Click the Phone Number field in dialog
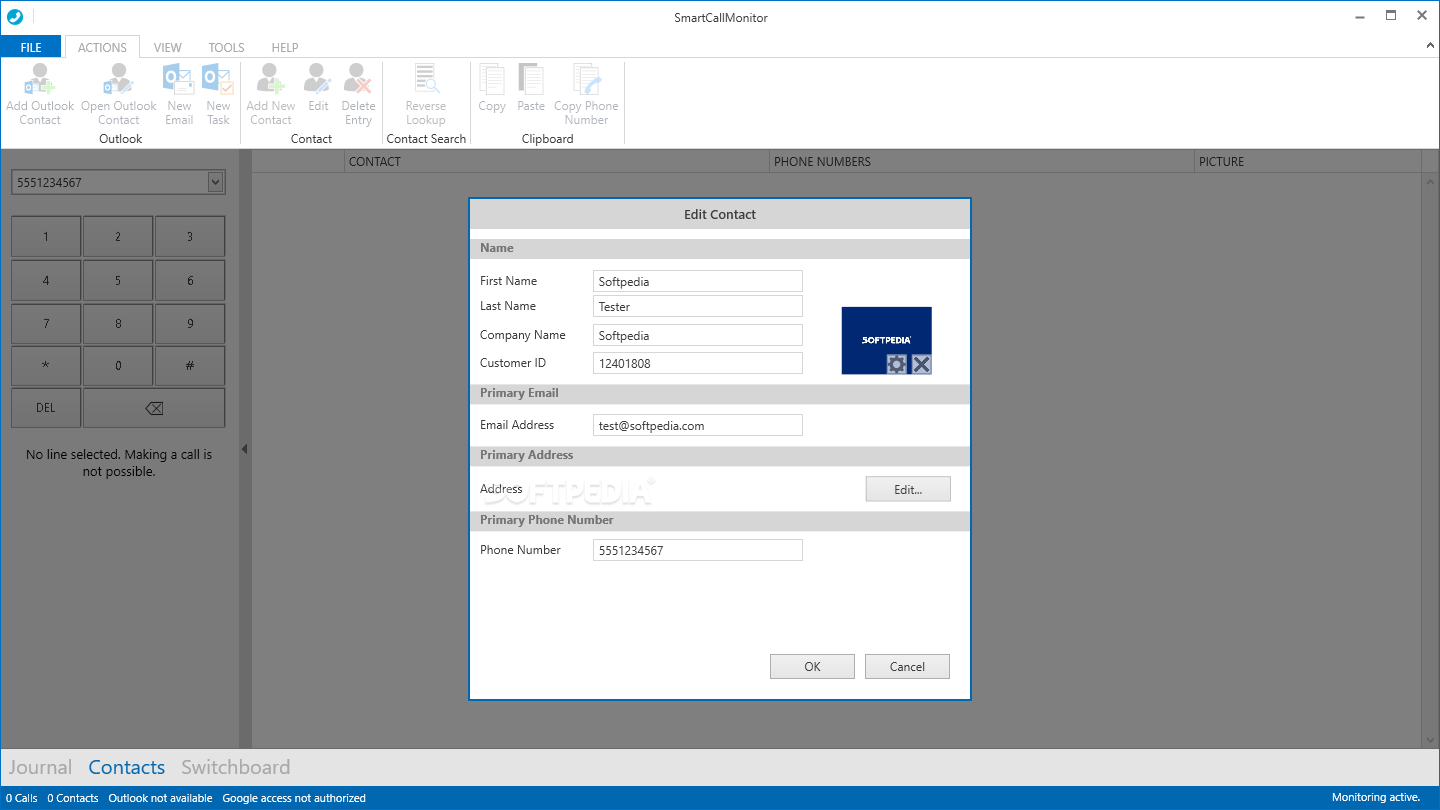The height and width of the screenshot is (810, 1440). 698,550
